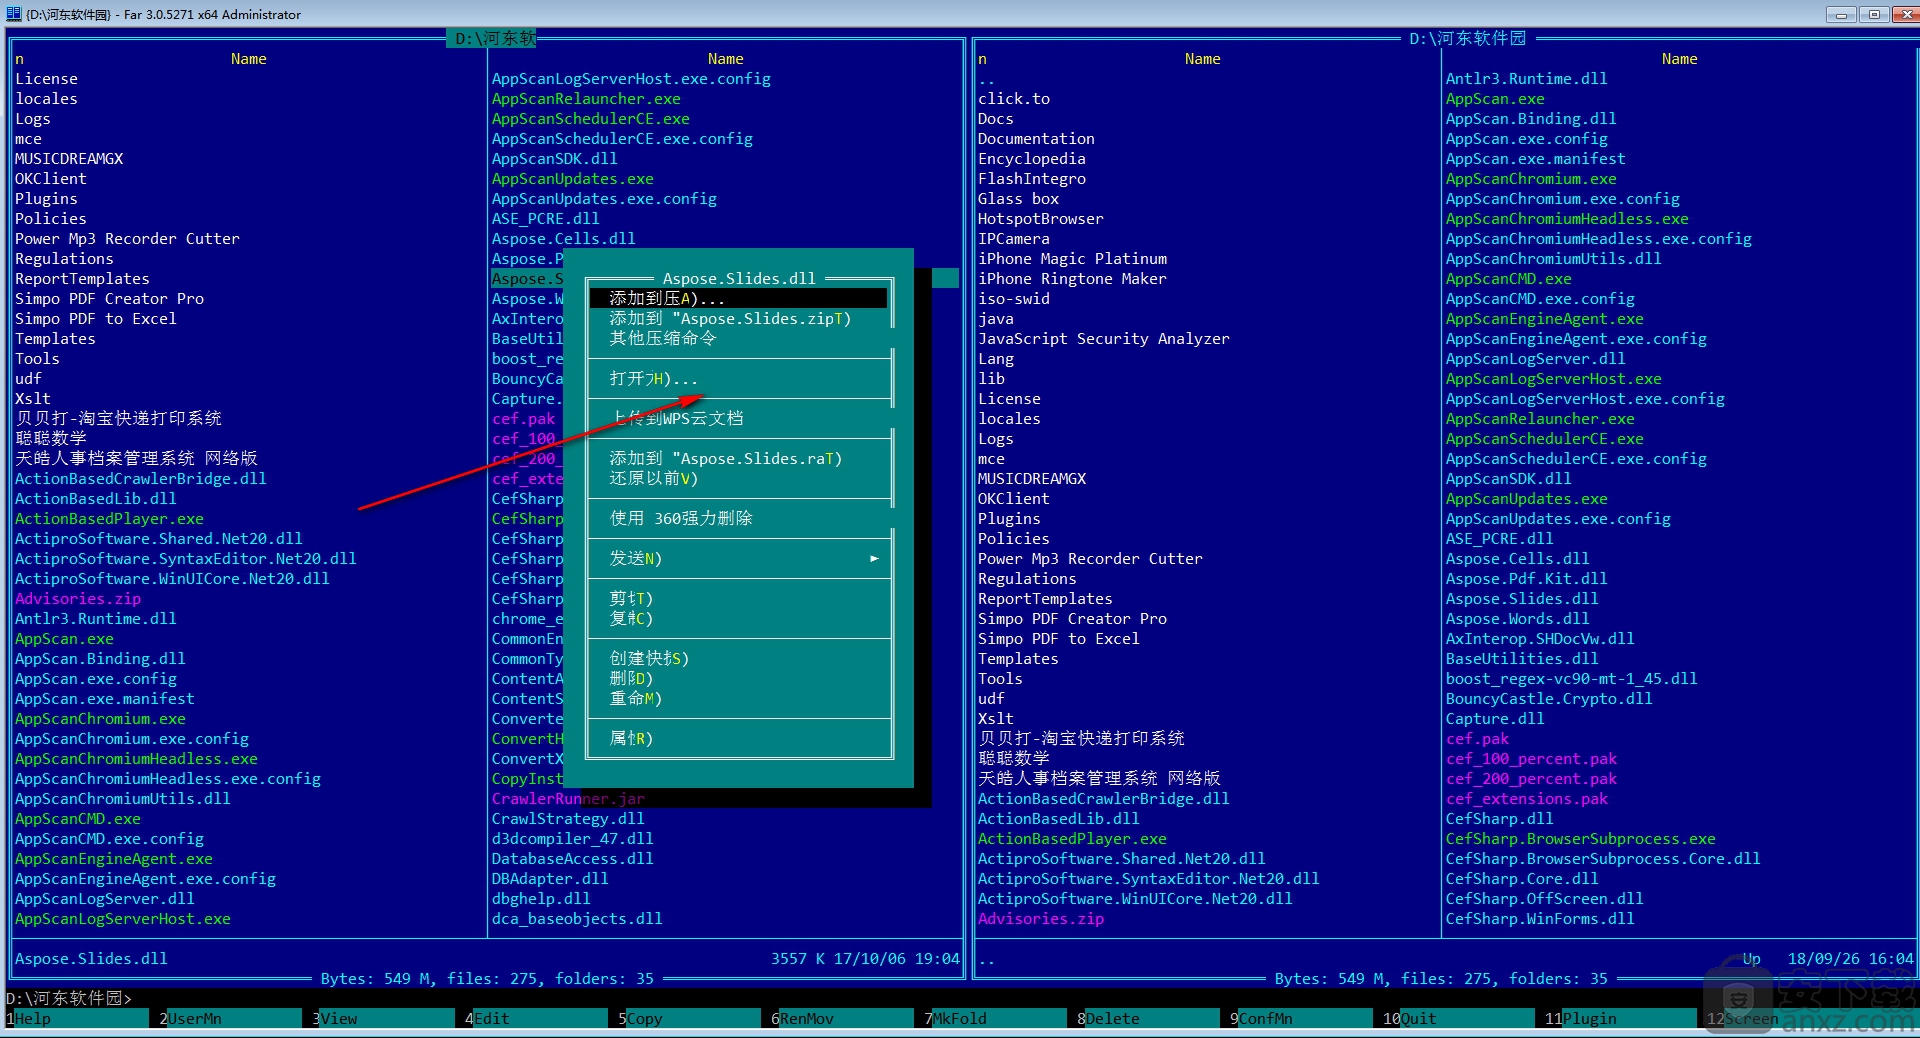Click the left panel sort mode letter n
The image size is (1920, 1038).
pos(19,59)
